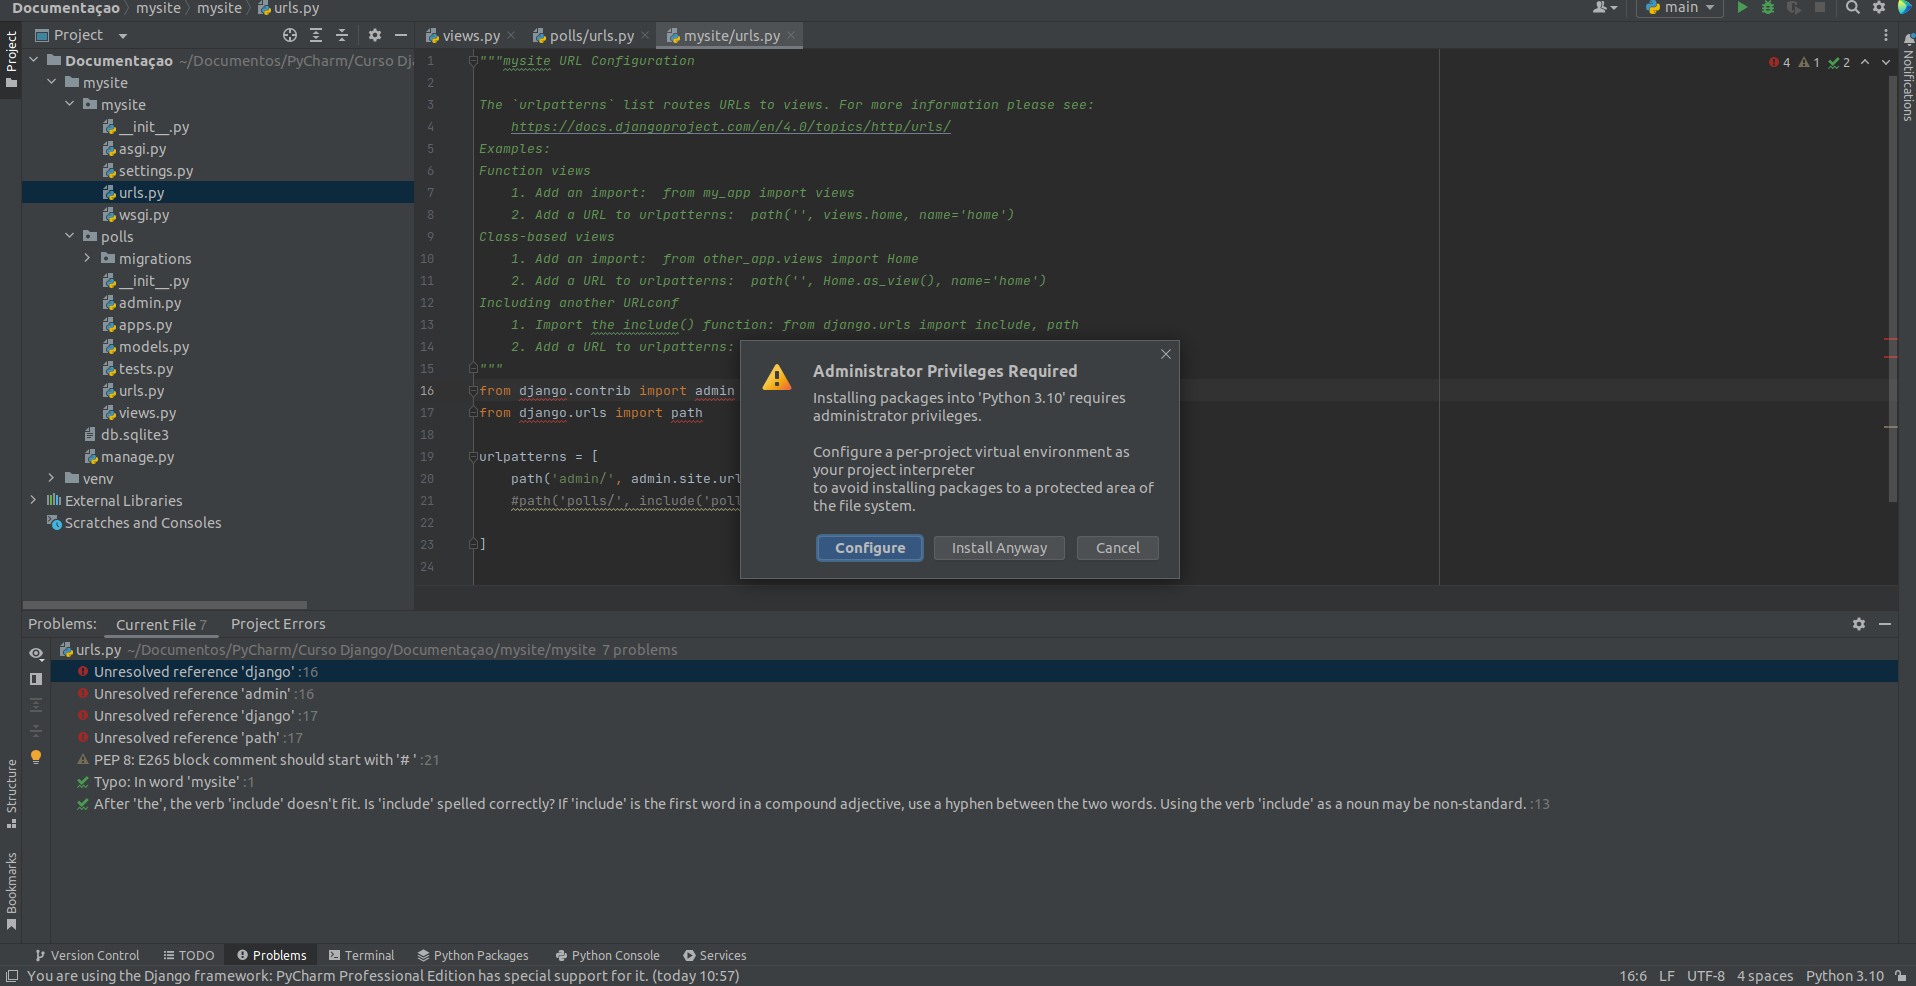Hide the Problems panel with its minus icon
The image size is (1916, 986).
tap(1885, 624)
